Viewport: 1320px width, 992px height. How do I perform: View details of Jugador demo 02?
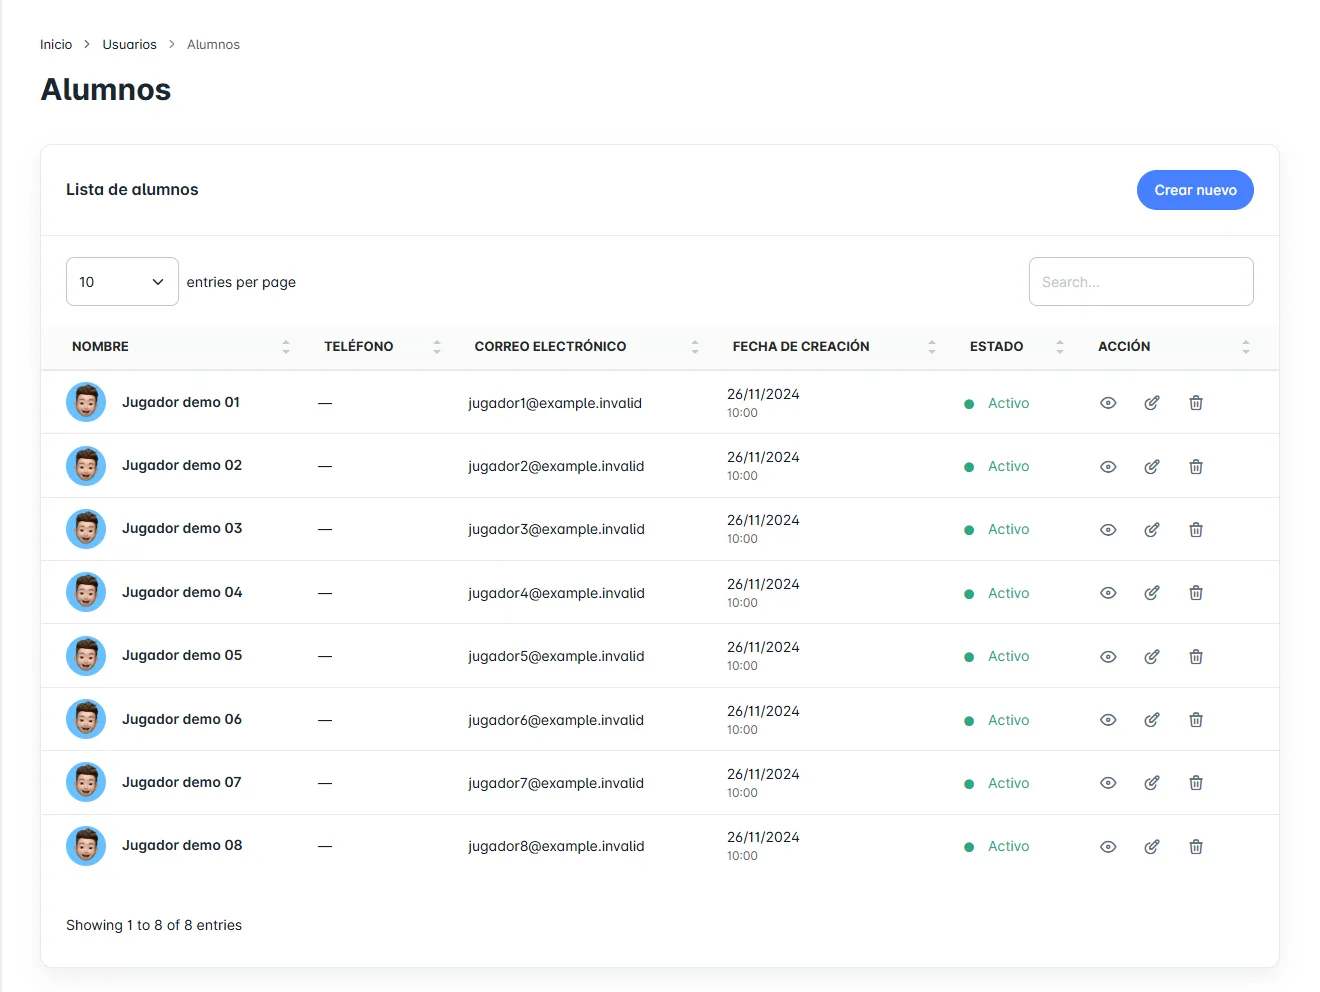pyautogui.click(x=1108, y=467)
